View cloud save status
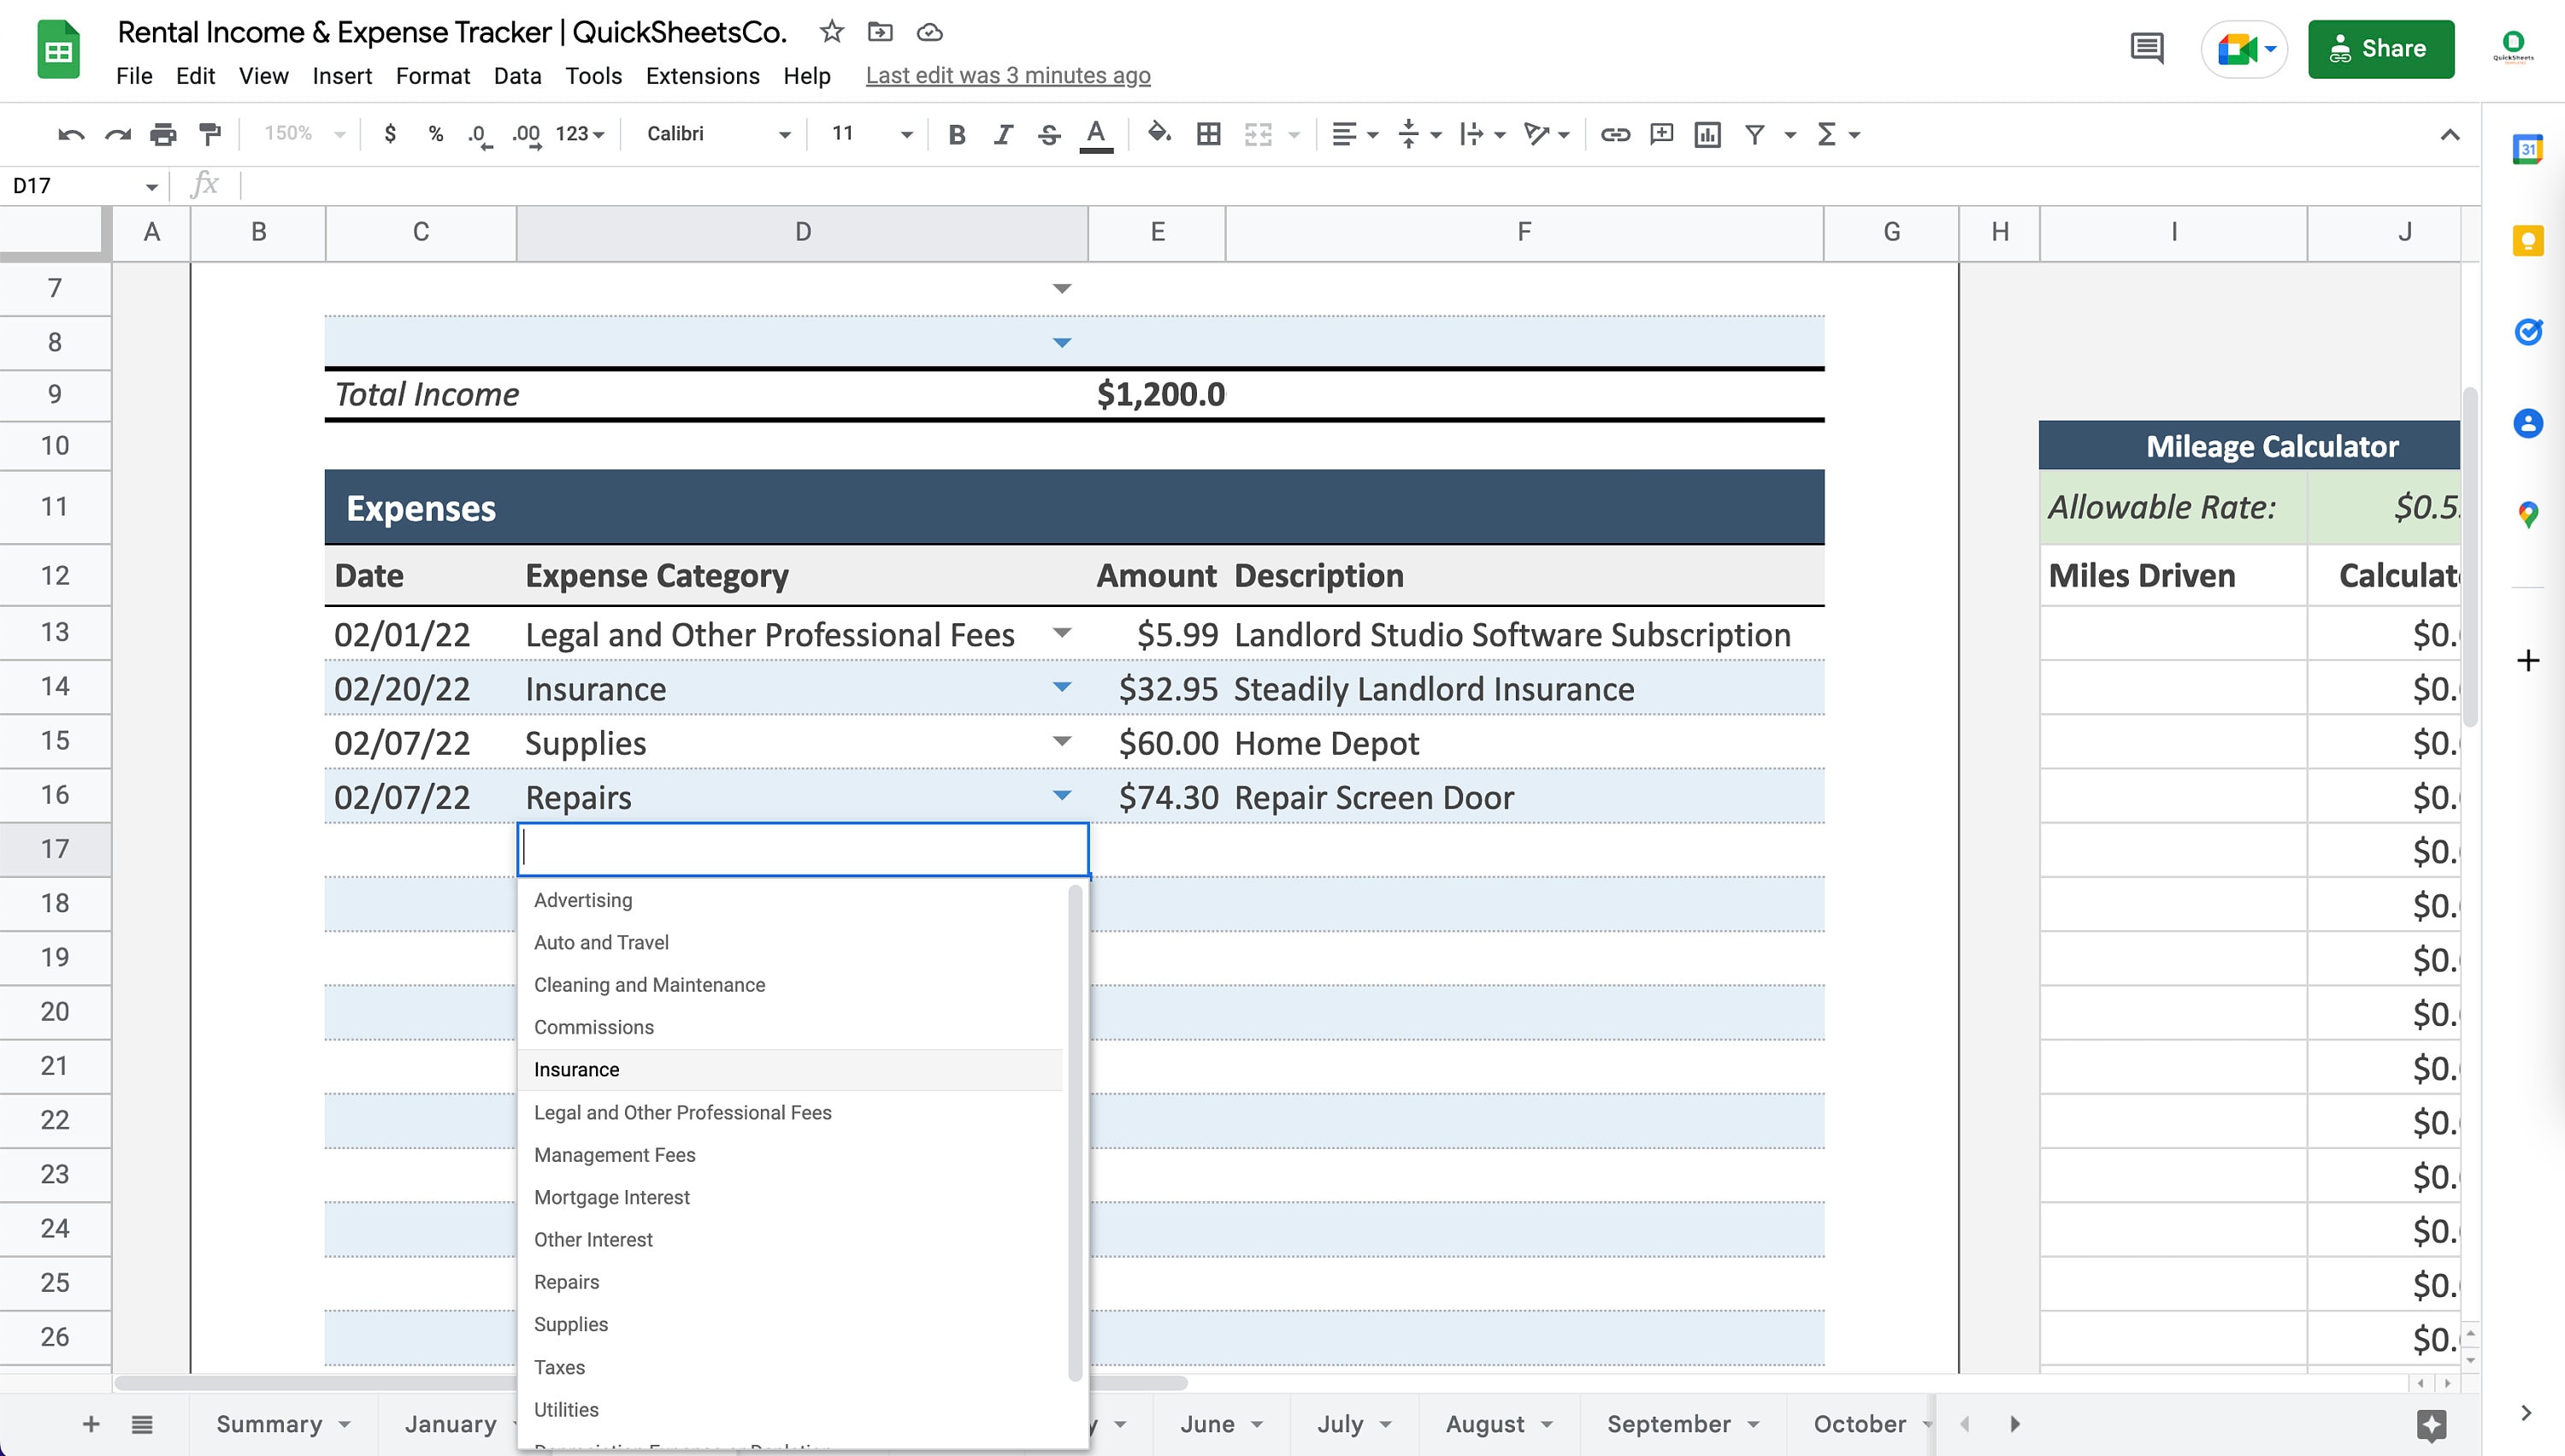Viewport: 2565px width, 1456px height. [930, 32]
